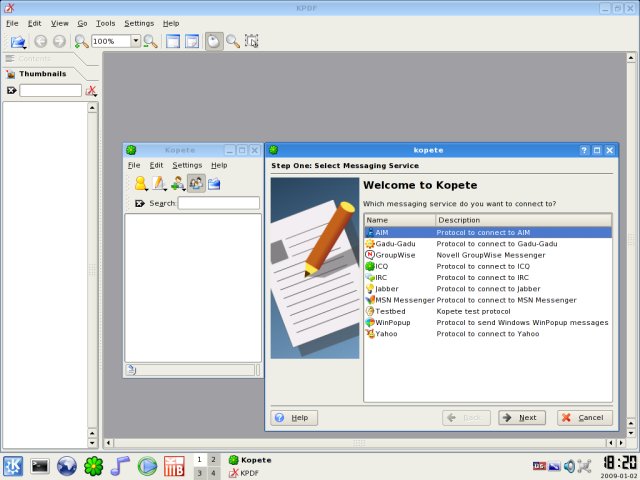Open the Settings menu in Kopete window
640x480 pixels.
pos(186,165)
